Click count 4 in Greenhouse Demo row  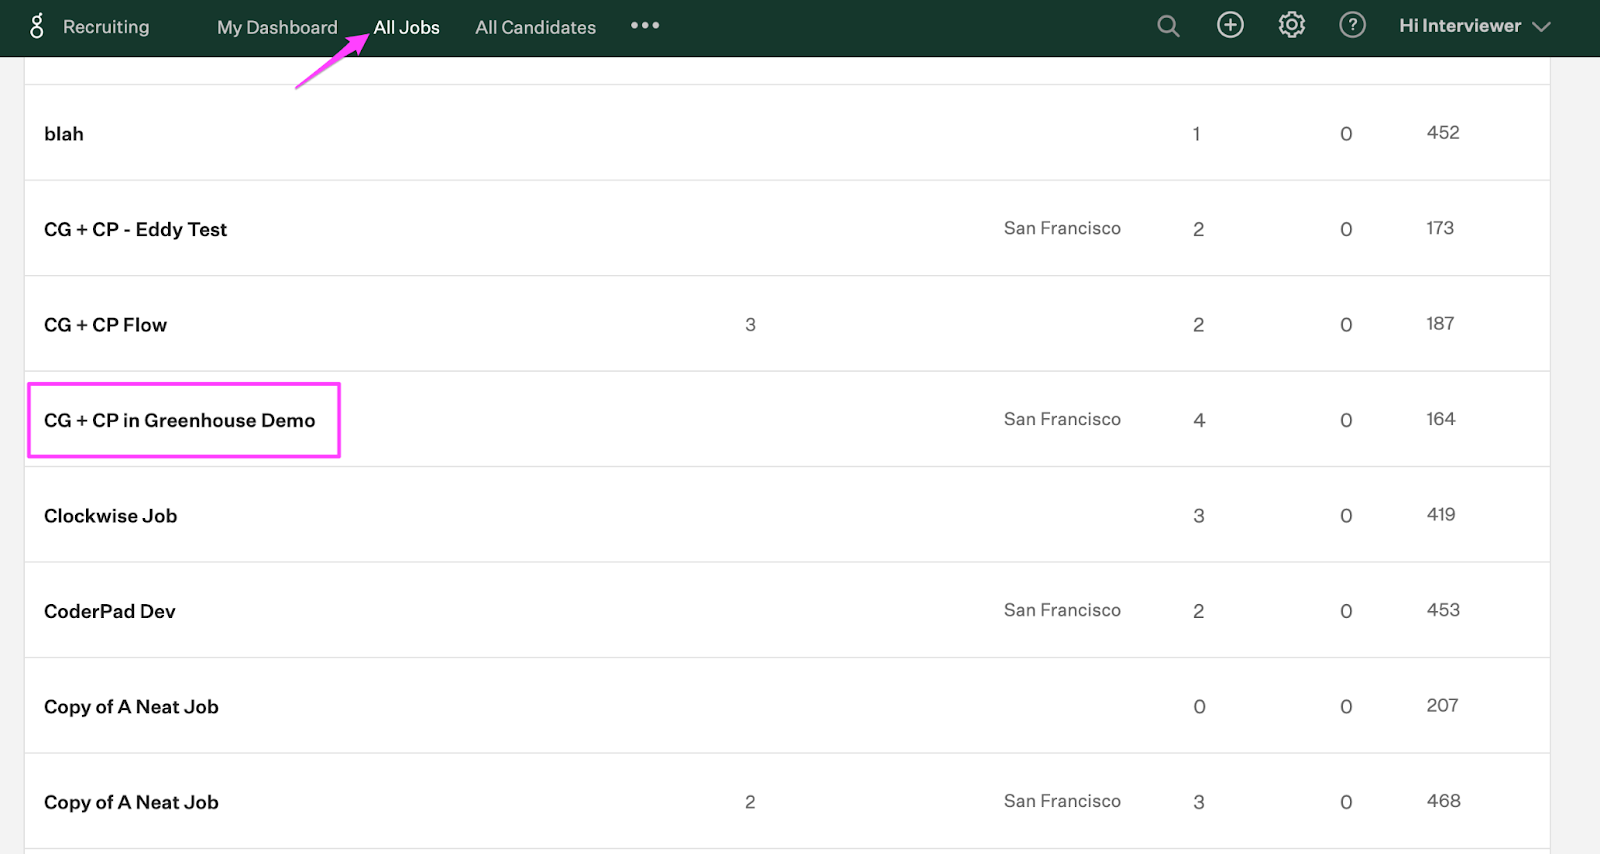point(1199,420)
